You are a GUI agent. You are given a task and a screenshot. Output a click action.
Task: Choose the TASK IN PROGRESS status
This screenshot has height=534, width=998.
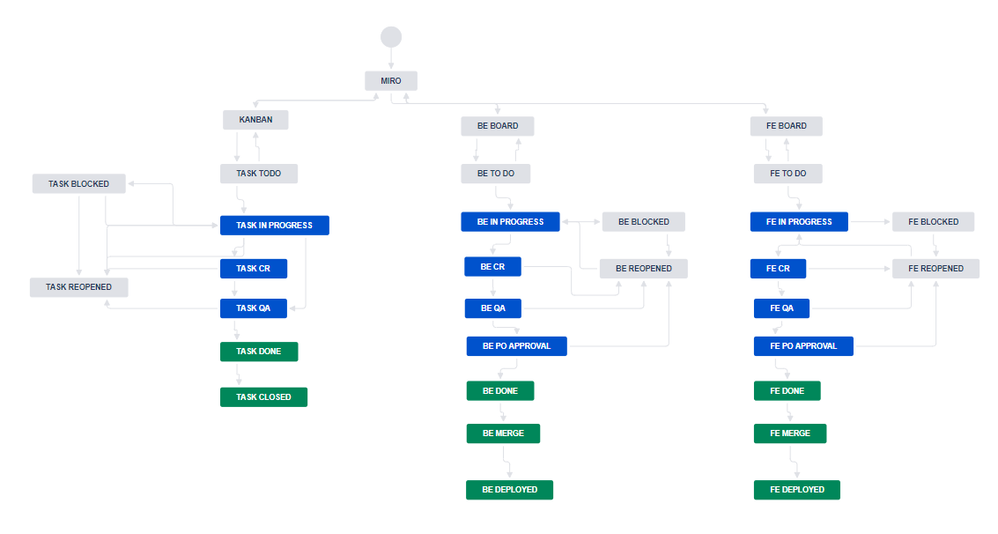click(274, 225)
